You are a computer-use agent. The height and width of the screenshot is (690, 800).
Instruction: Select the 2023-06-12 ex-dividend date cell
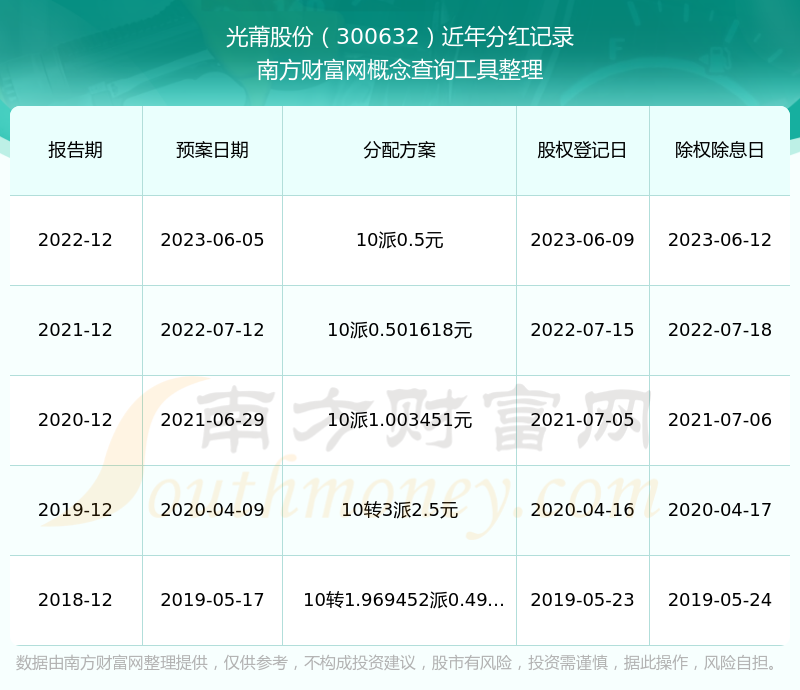tap(719, 240)
